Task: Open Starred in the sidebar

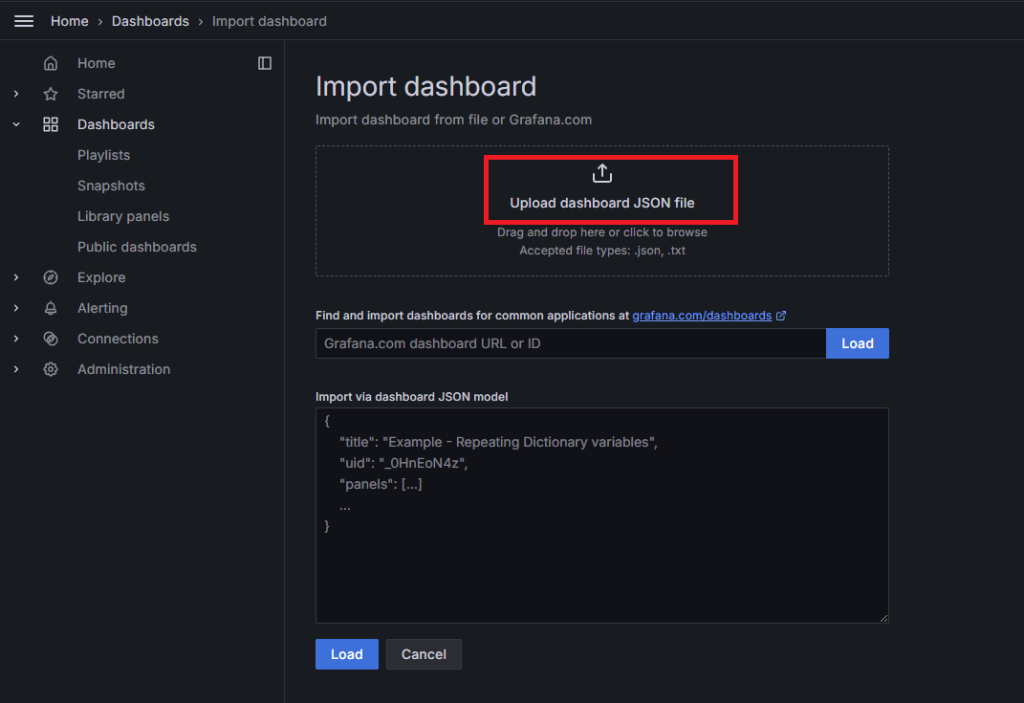Action: 101,94
